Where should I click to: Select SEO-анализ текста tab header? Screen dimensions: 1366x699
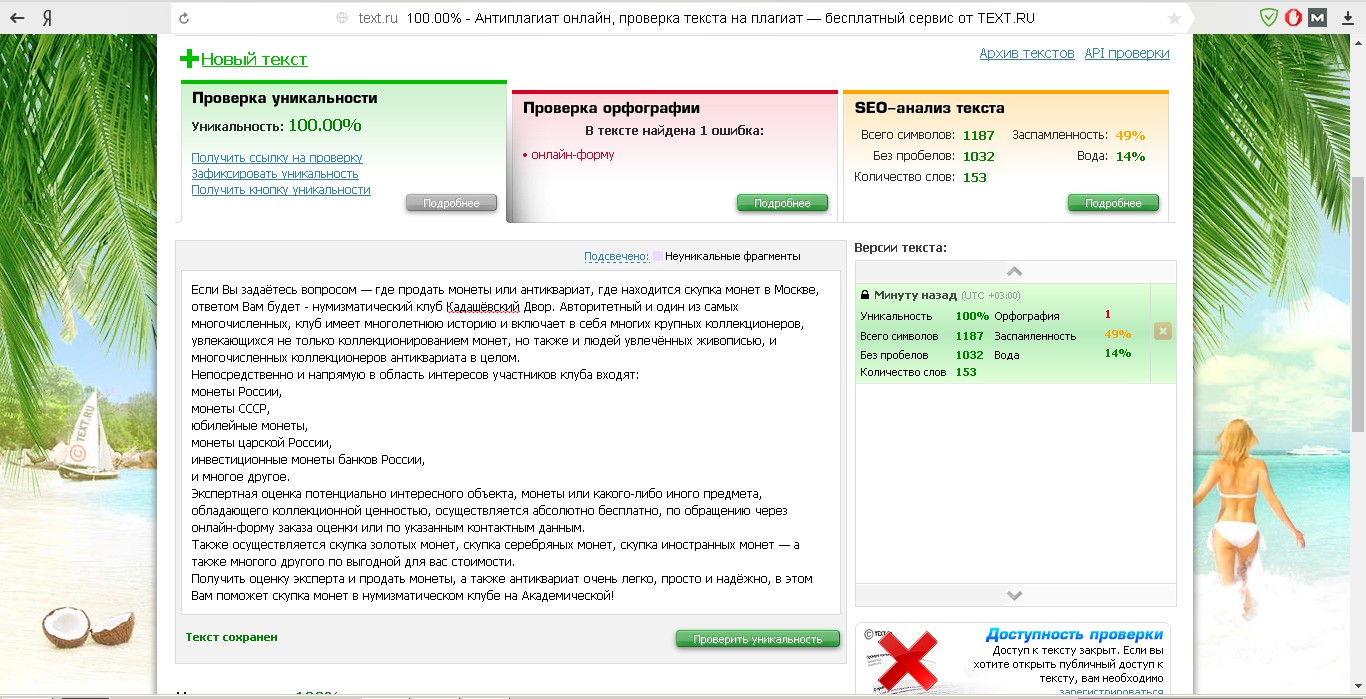[x=929, y=108]
